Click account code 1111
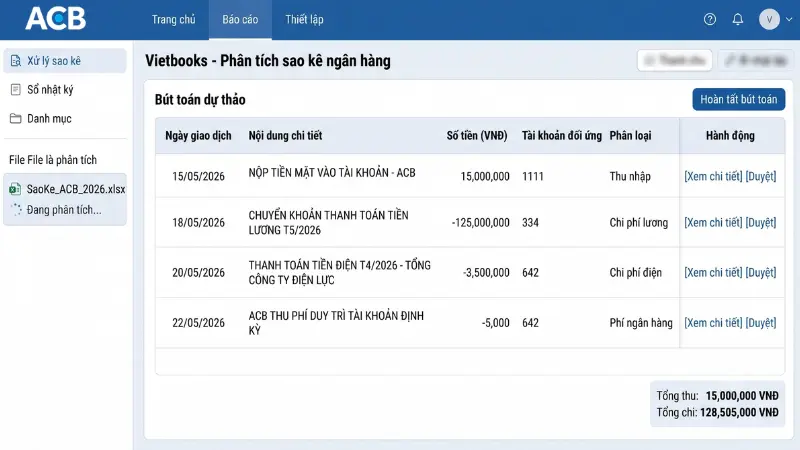800x450 pixels. [533, 177]
